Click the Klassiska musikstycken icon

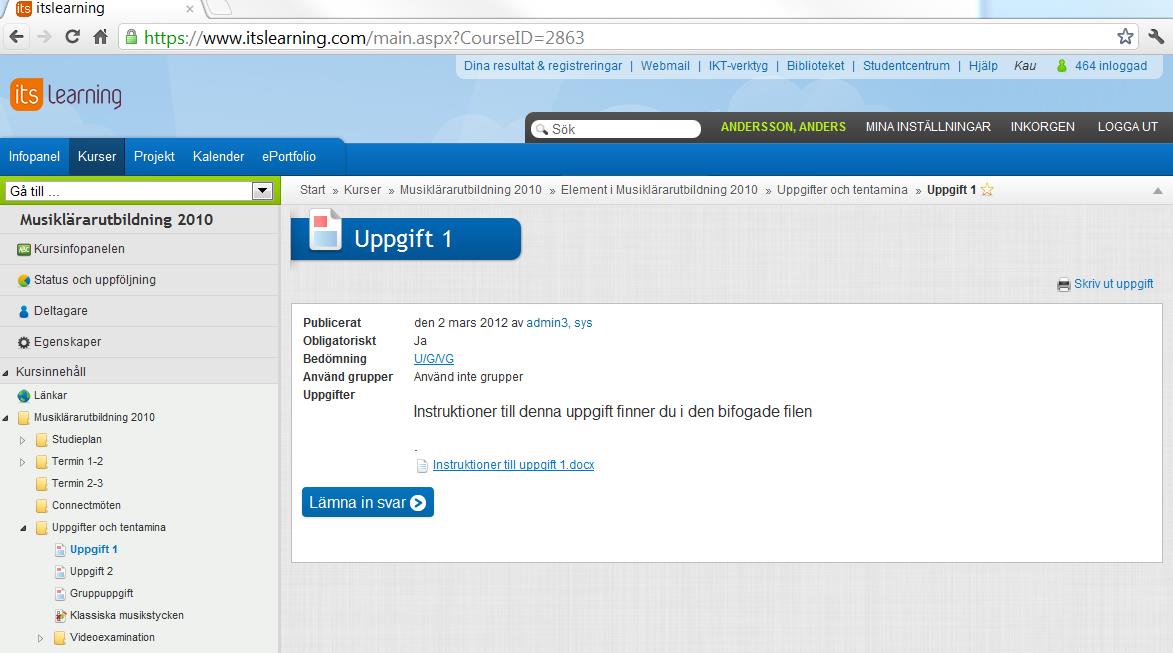[x=61, y=616]
